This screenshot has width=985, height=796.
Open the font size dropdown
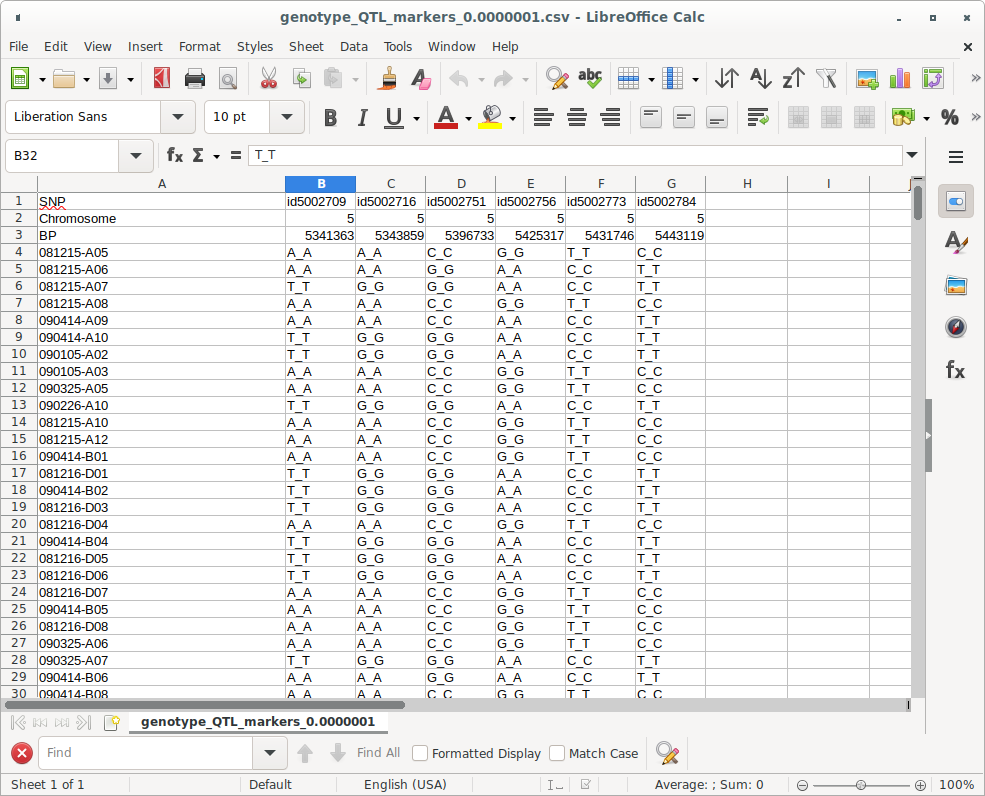pos(287,117)
